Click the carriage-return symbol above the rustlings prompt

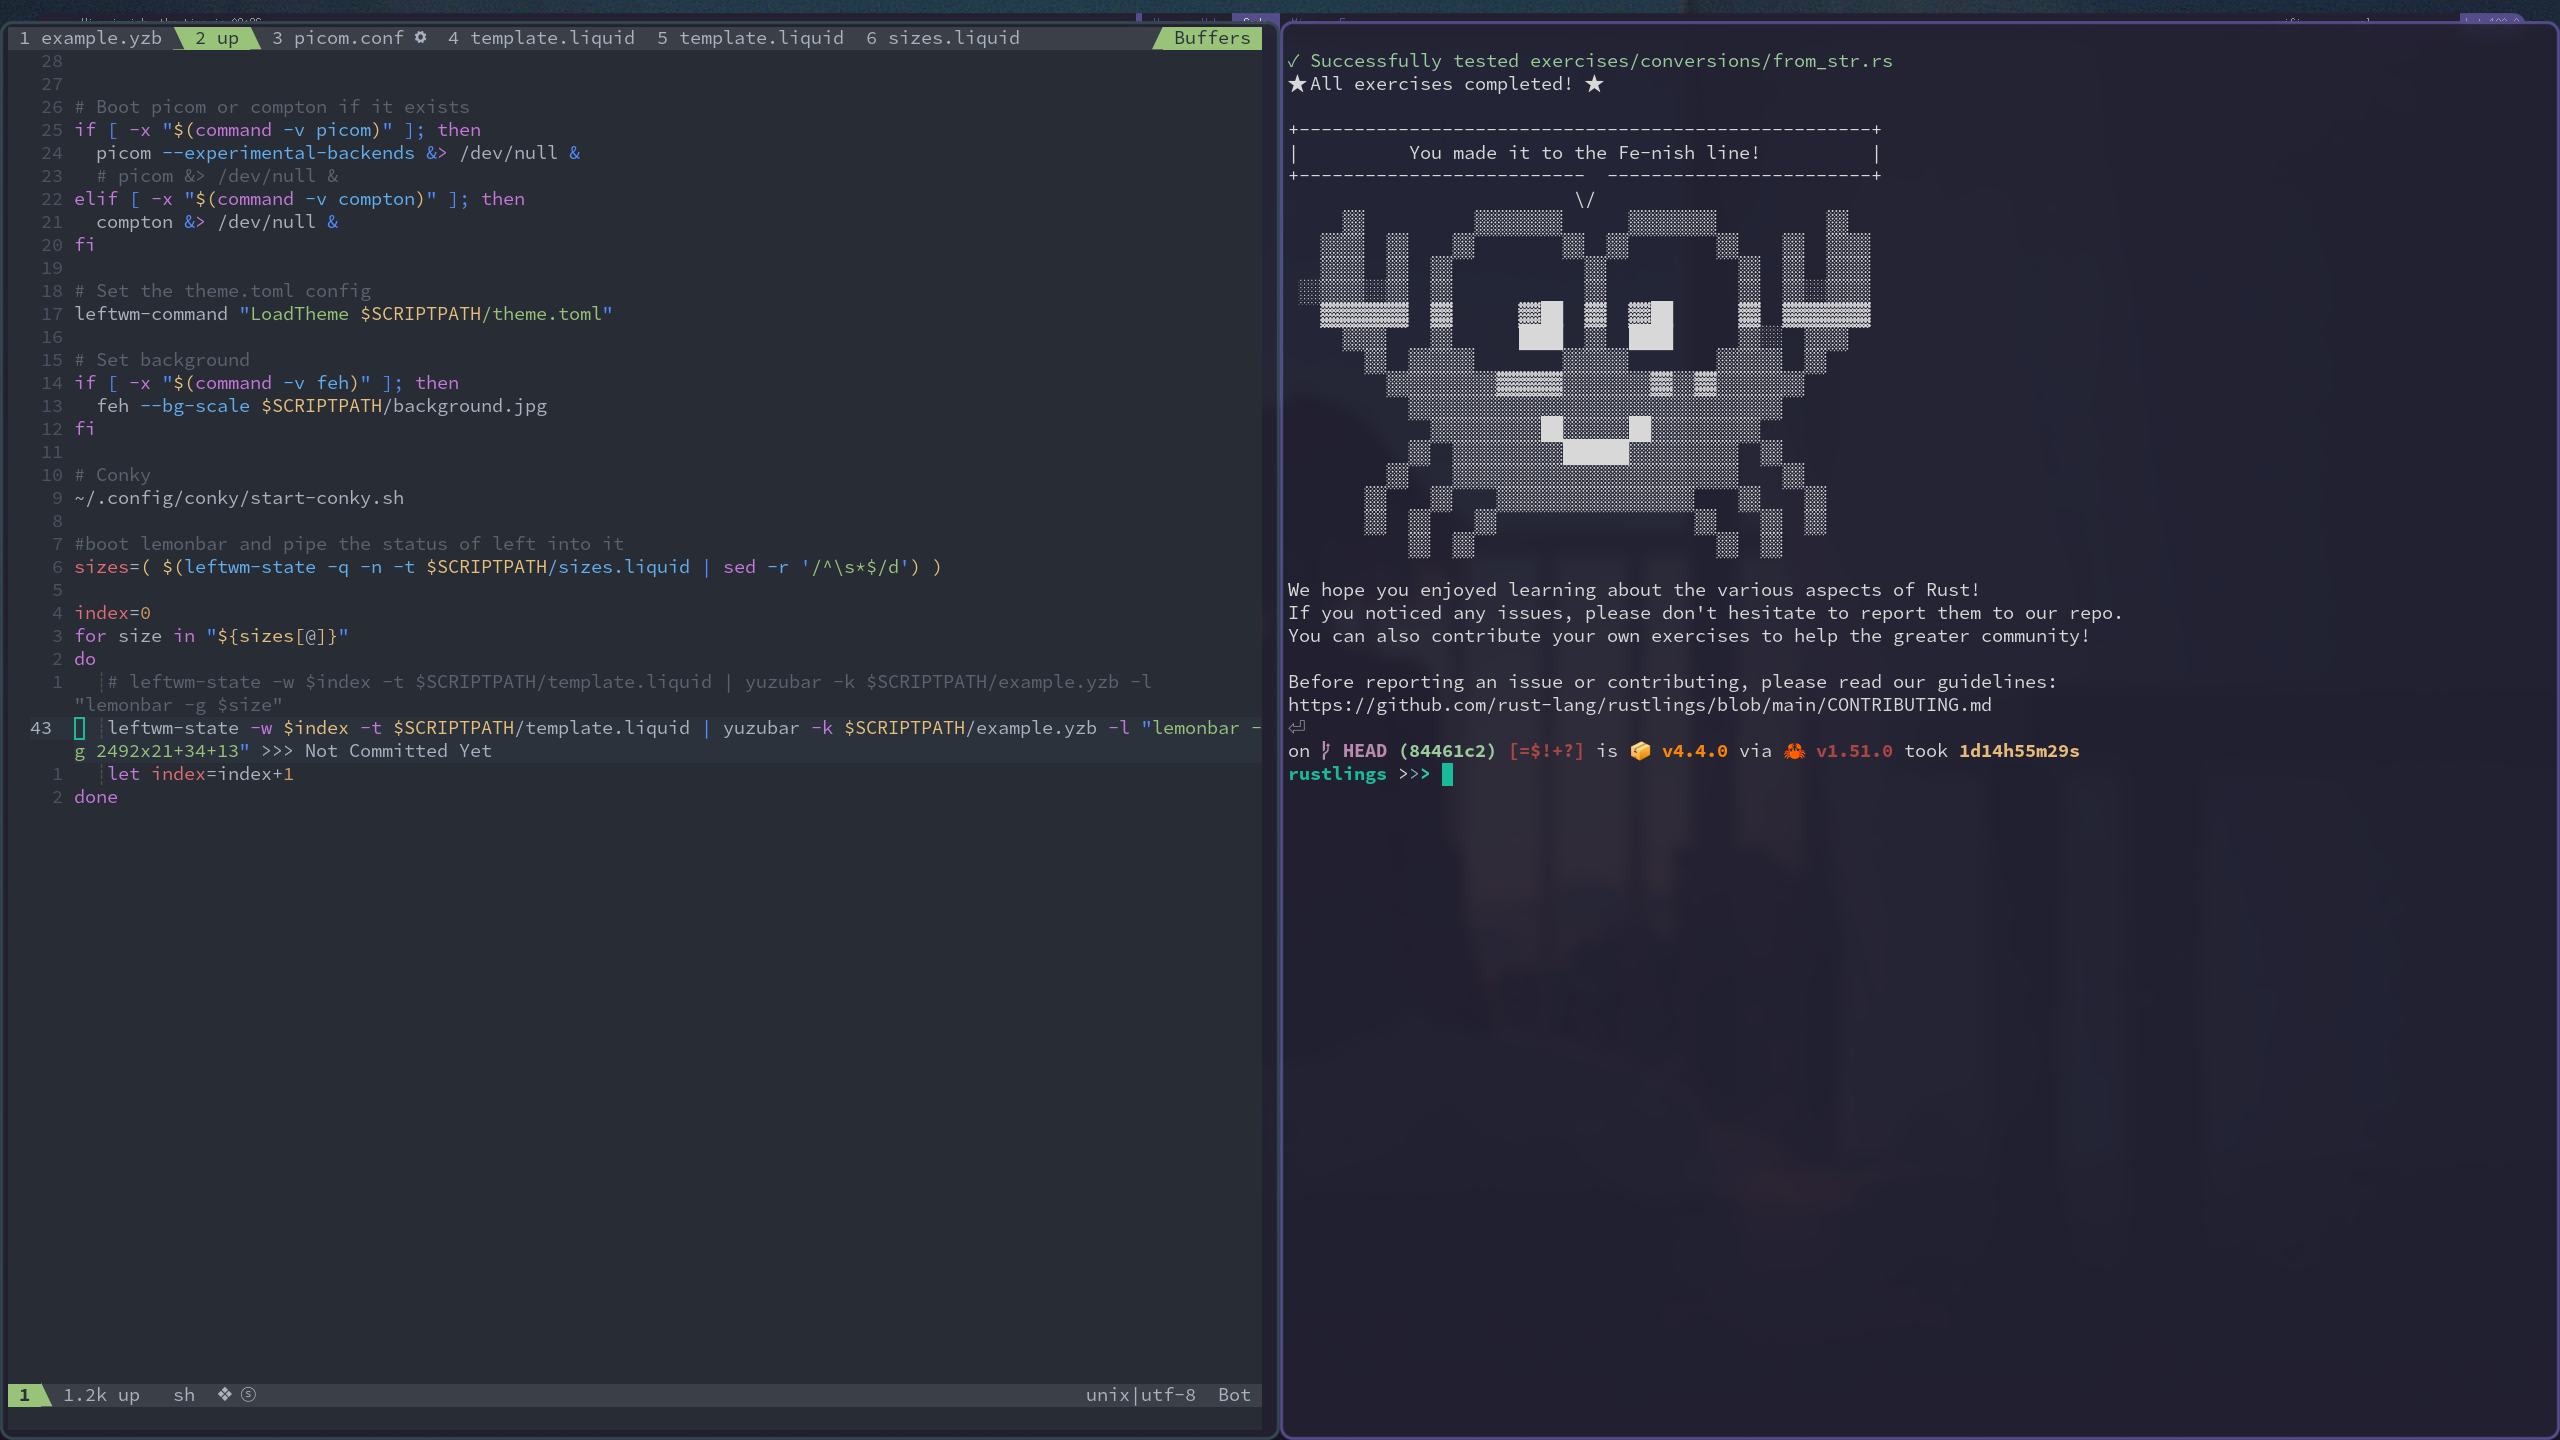1297,726
